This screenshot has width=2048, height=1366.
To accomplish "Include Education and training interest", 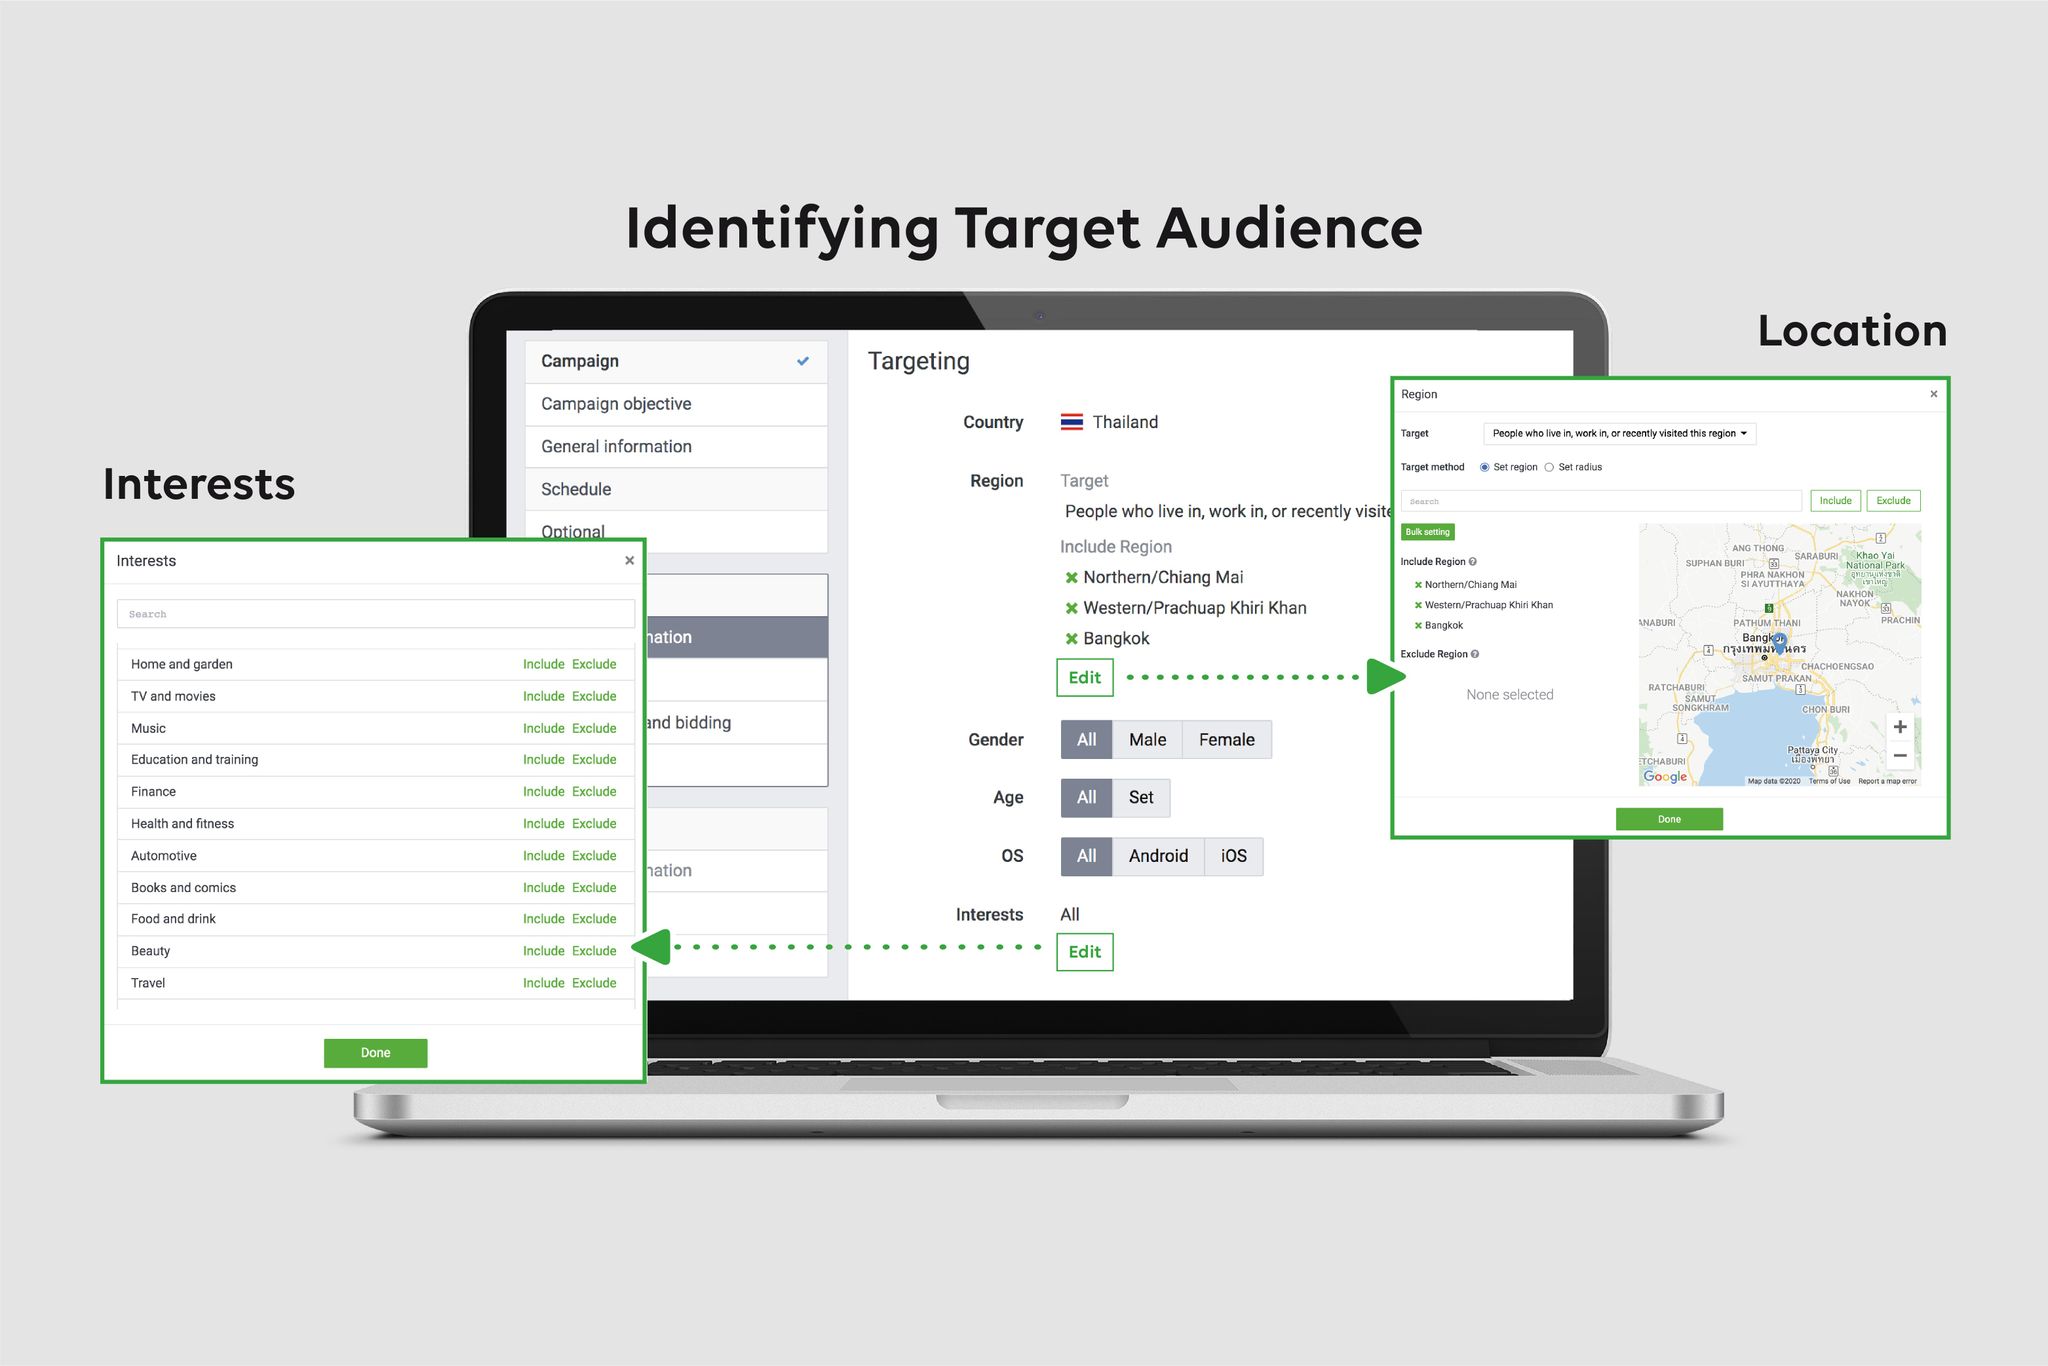I will pyautogui.click(x=544, y=760).
